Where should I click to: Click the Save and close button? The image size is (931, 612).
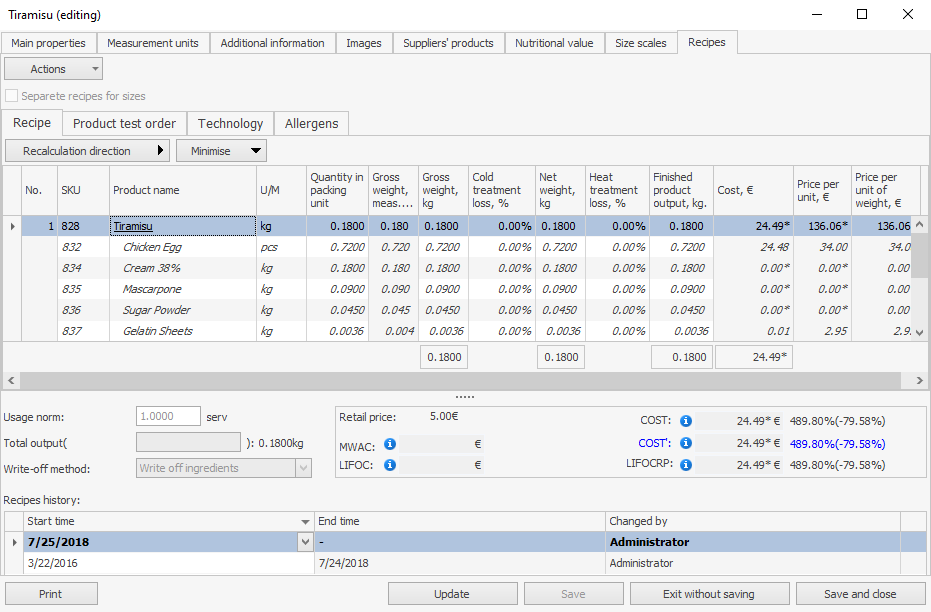coord(860,594)
